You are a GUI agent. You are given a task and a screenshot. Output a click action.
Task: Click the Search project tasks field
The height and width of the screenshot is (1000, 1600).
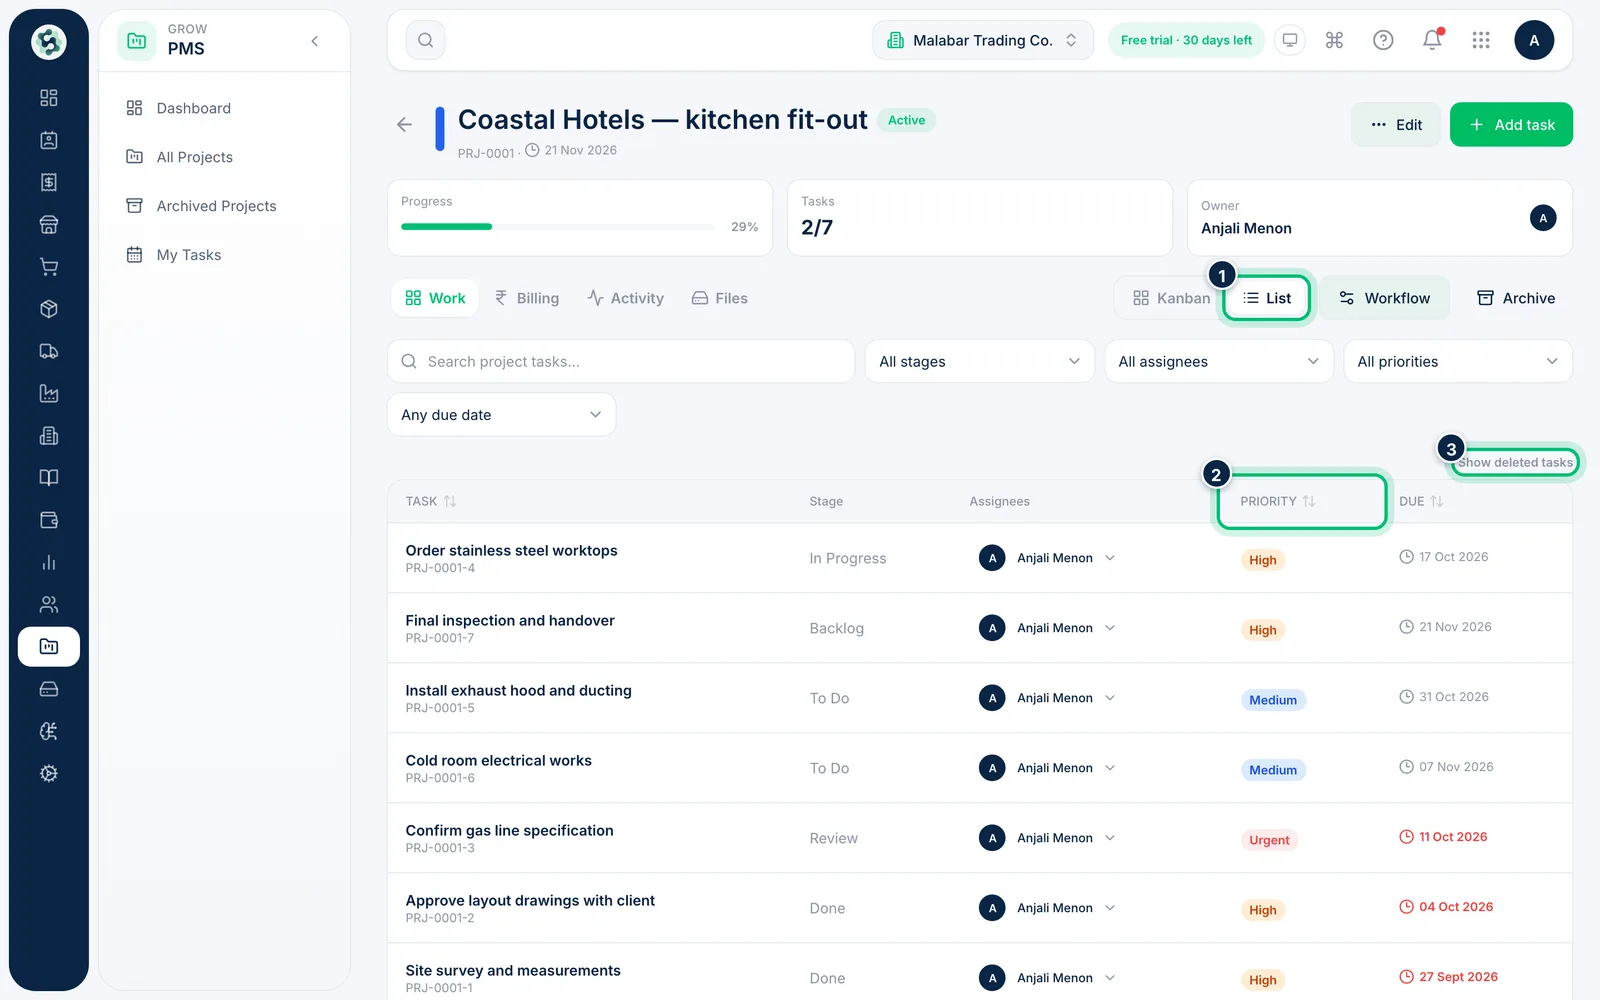point(621,361)
